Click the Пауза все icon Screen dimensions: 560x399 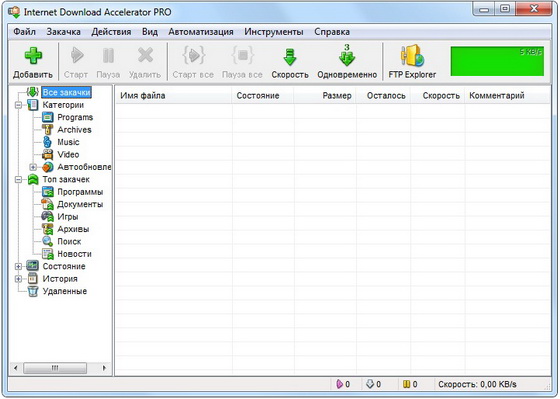point(243,55)
